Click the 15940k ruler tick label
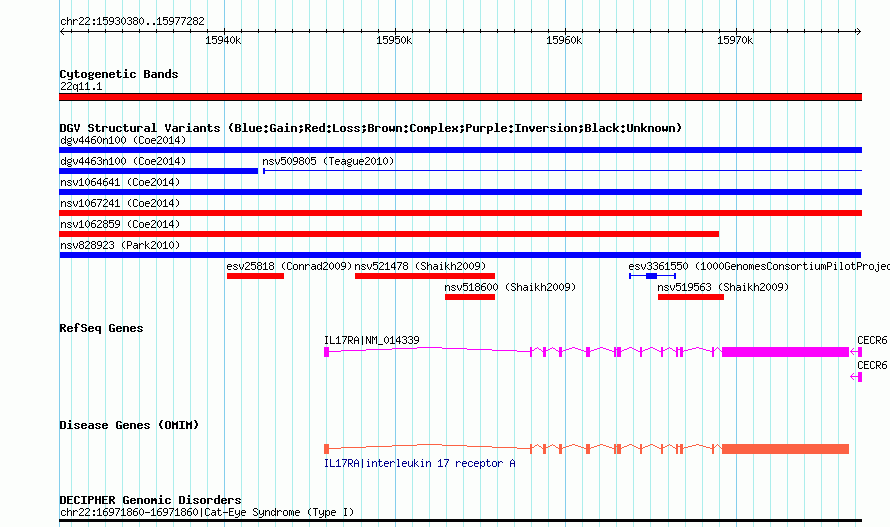This screenshot has height=527, width=890. click(x=223, y=40)
